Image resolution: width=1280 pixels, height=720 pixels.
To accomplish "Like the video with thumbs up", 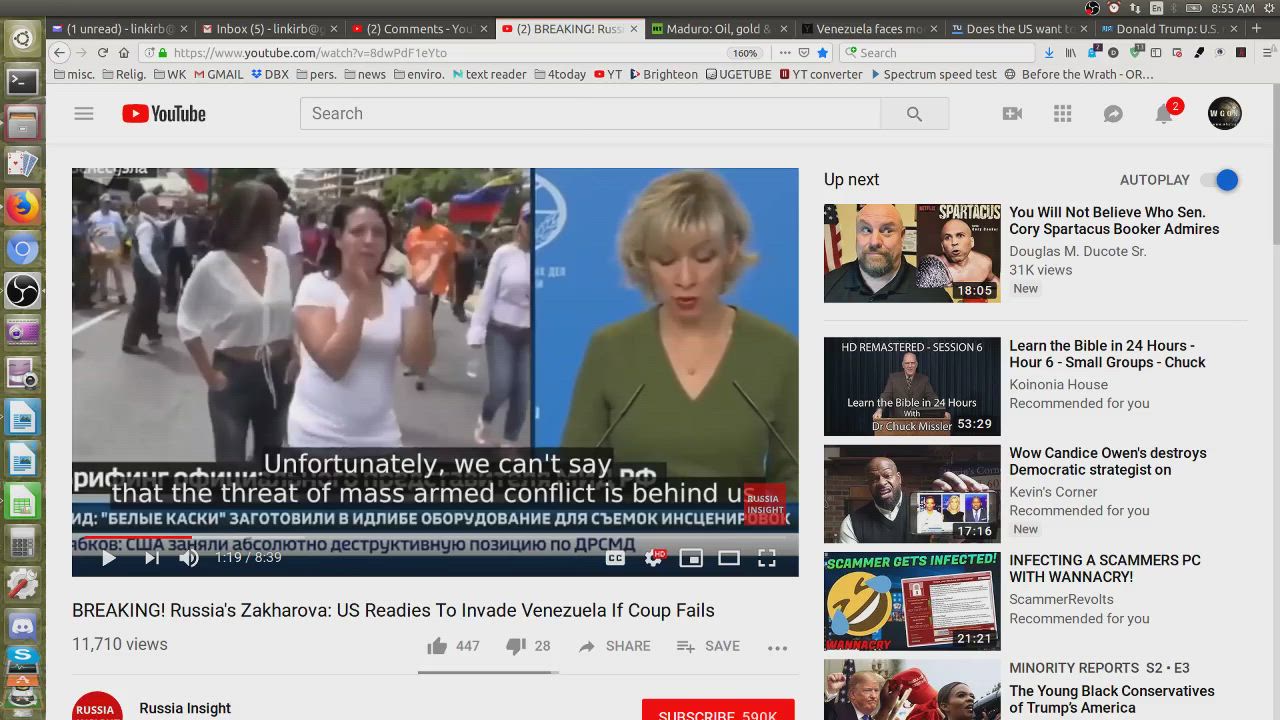I will [x=437, y=646].
